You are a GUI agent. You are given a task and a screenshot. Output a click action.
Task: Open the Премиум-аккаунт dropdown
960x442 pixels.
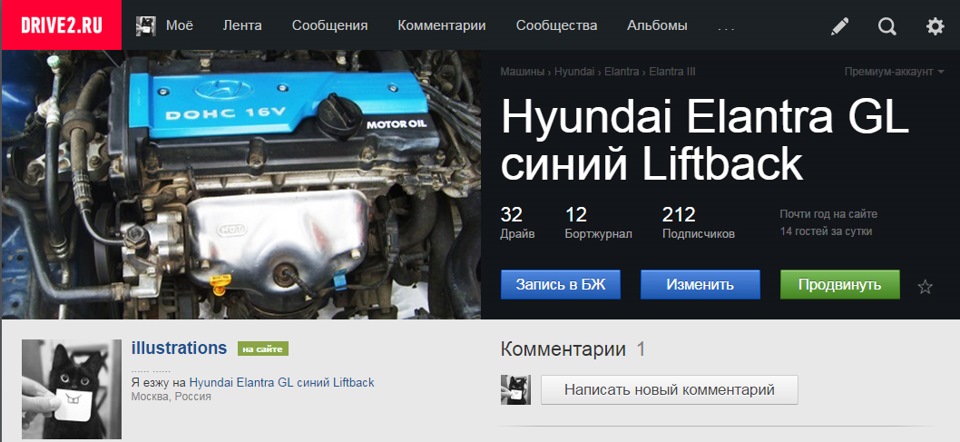coord(894,72)
